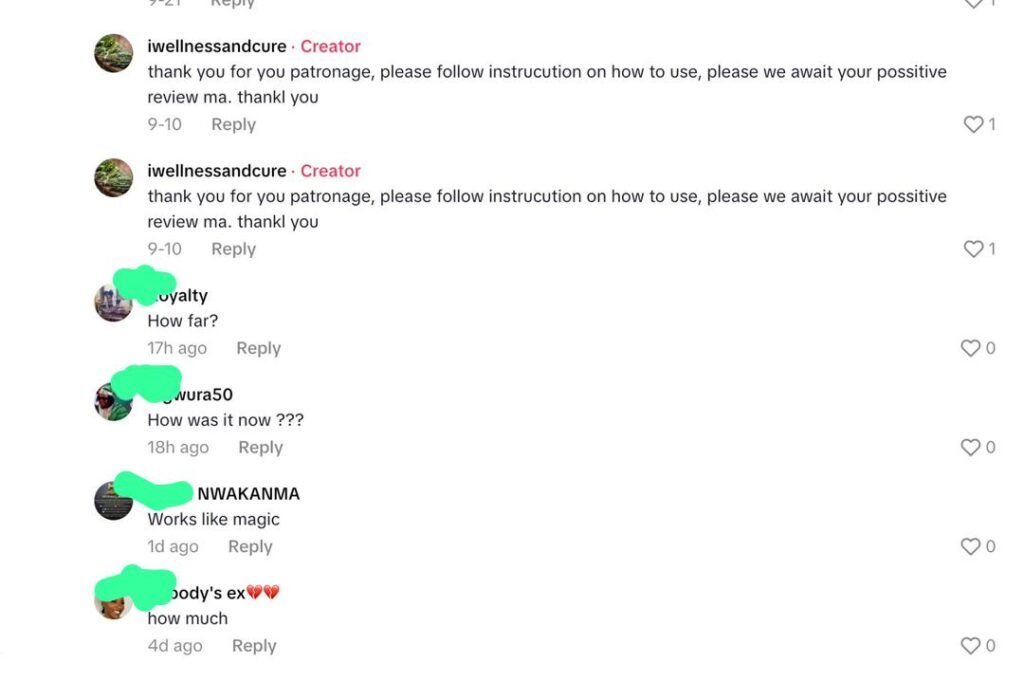Like the "Works like magic" comment

pyautogui.click(x=970, y=546)
